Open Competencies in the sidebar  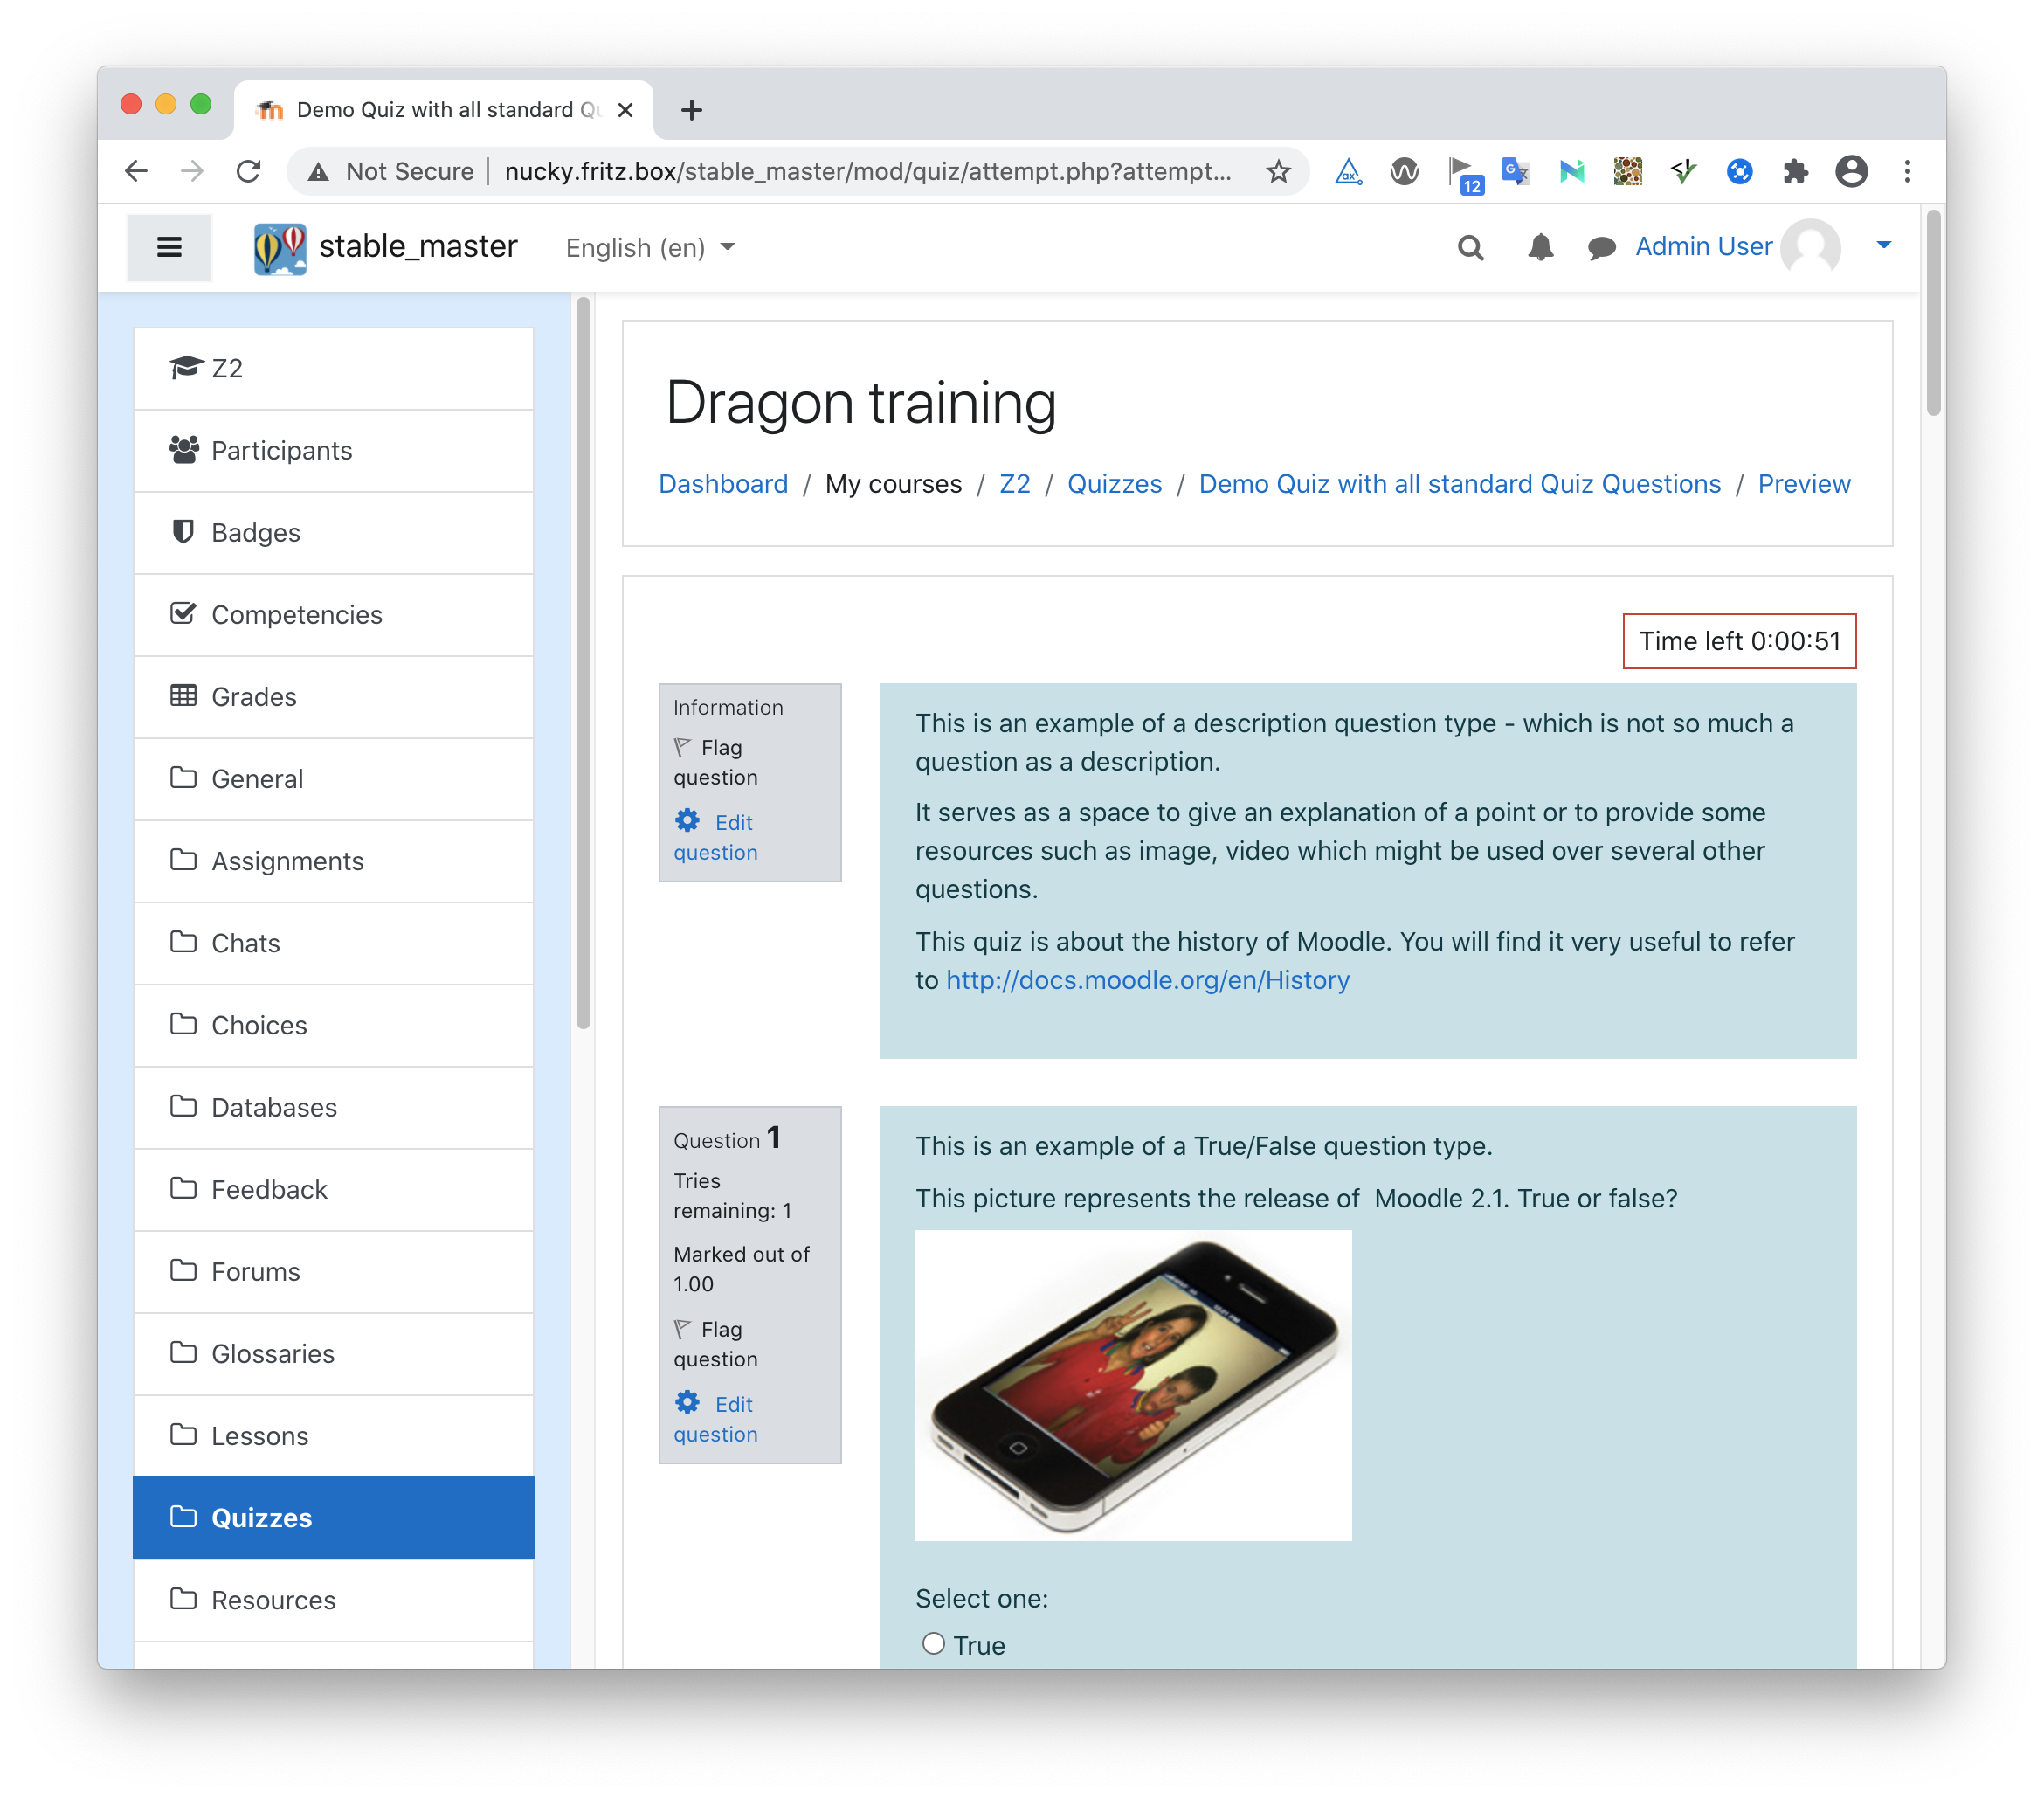[333, 614]
